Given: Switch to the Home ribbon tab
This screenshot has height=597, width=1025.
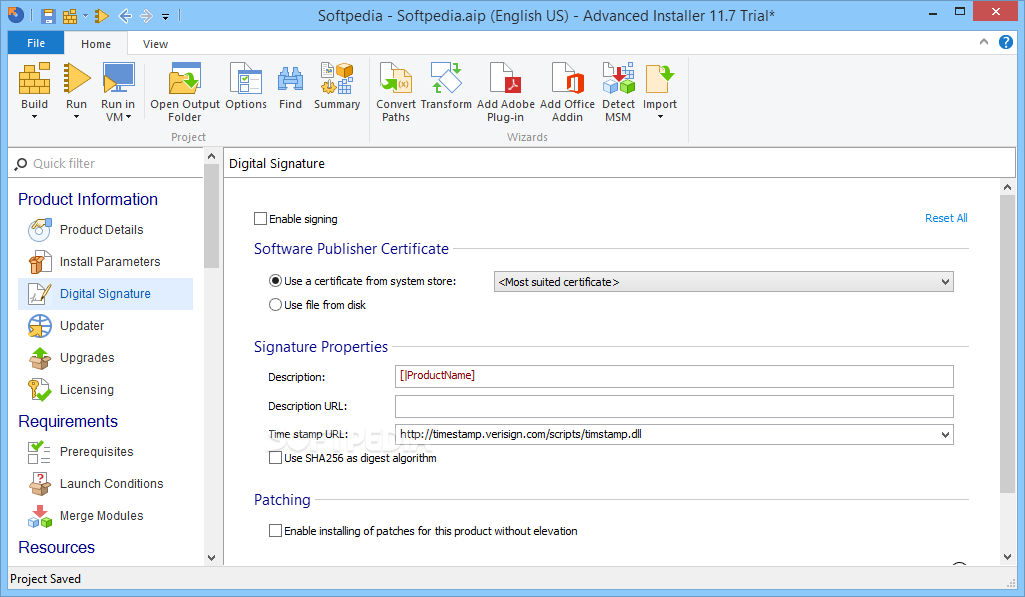Looking at the screenshot, I should click(x=96, y=44).
